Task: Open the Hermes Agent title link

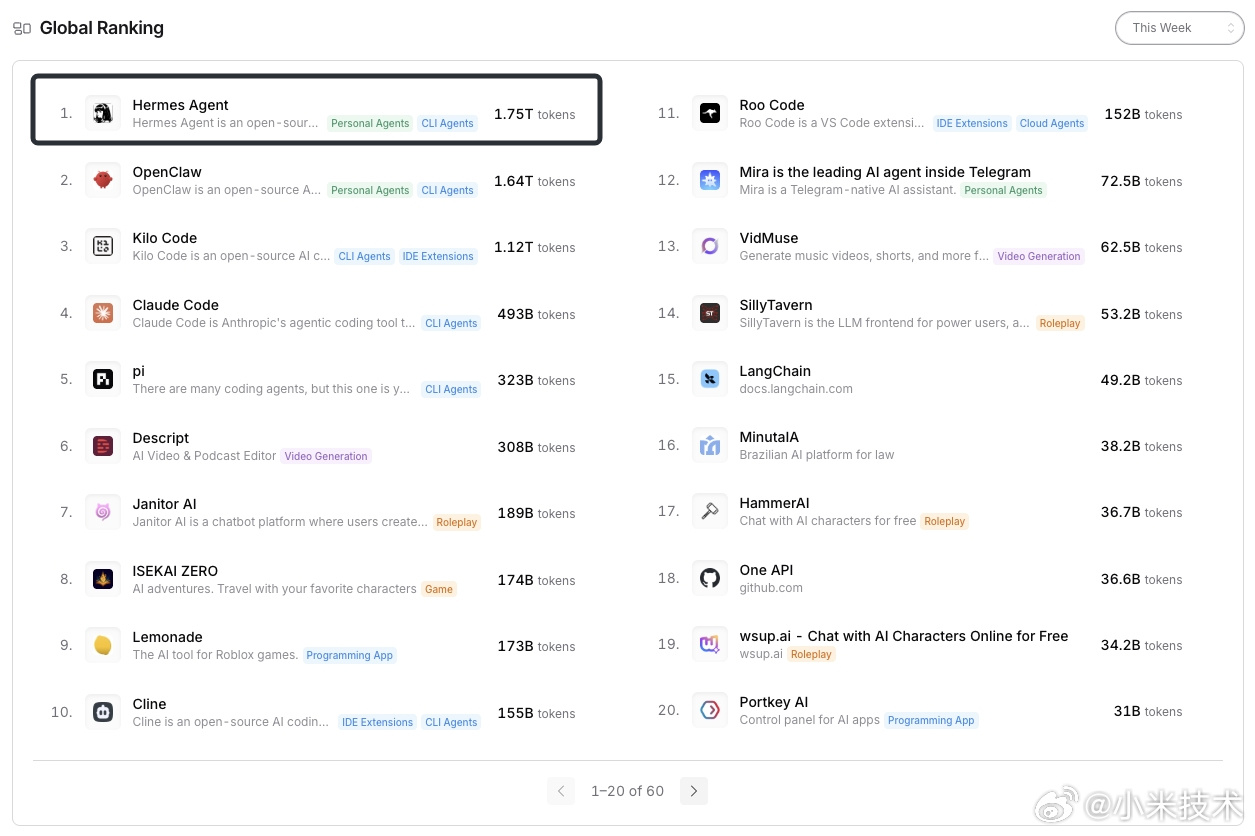Action: [x=181, y=105]
